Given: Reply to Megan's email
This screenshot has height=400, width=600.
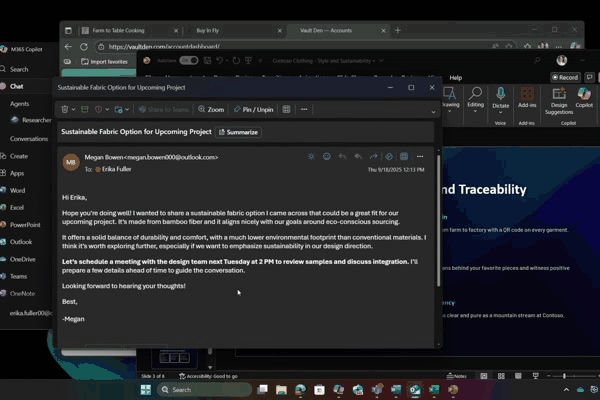Looking at the screenshot, I should click(342, 156).
